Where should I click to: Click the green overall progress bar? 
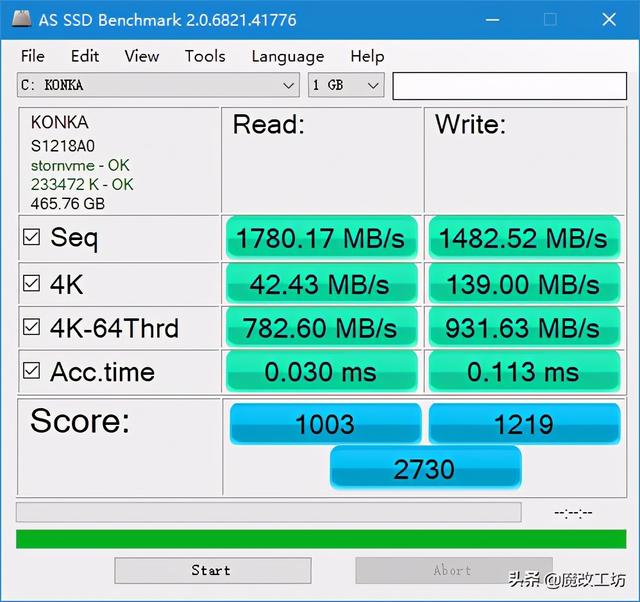tap(321, 539)
